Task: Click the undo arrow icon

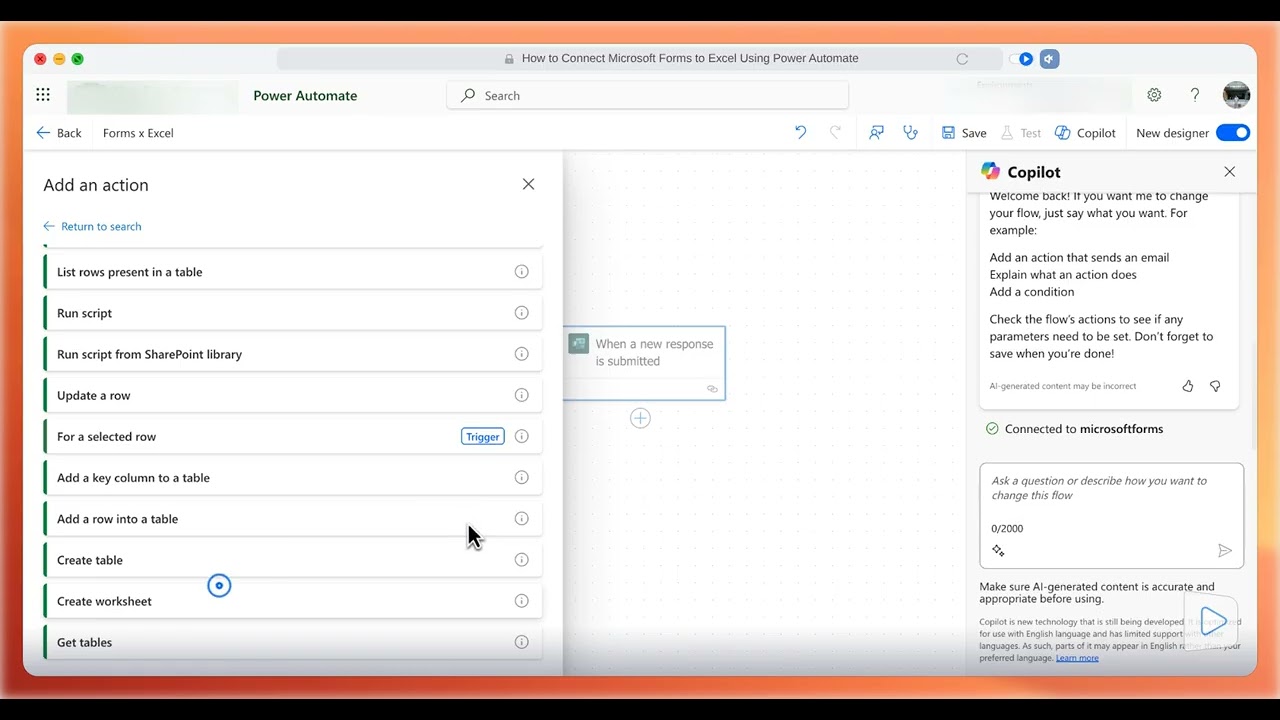Action: (800, 132)
